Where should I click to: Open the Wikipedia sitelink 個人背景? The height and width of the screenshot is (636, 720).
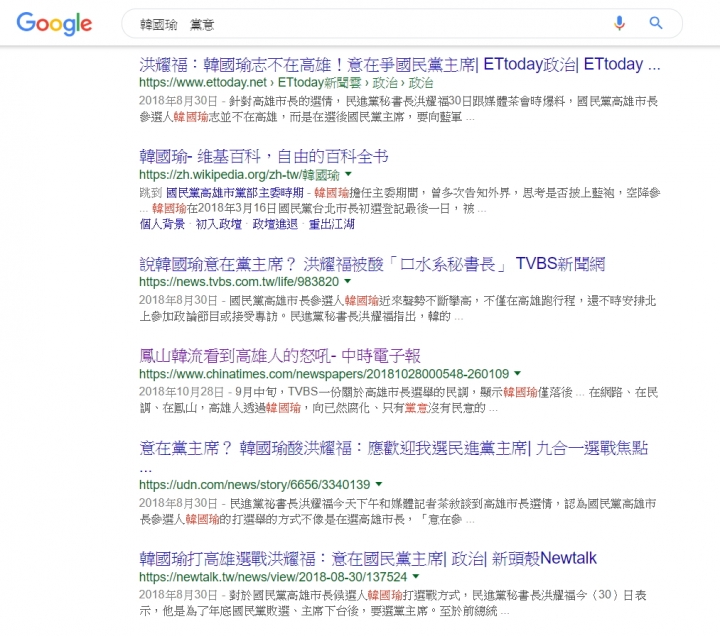(x=162, y=224)
